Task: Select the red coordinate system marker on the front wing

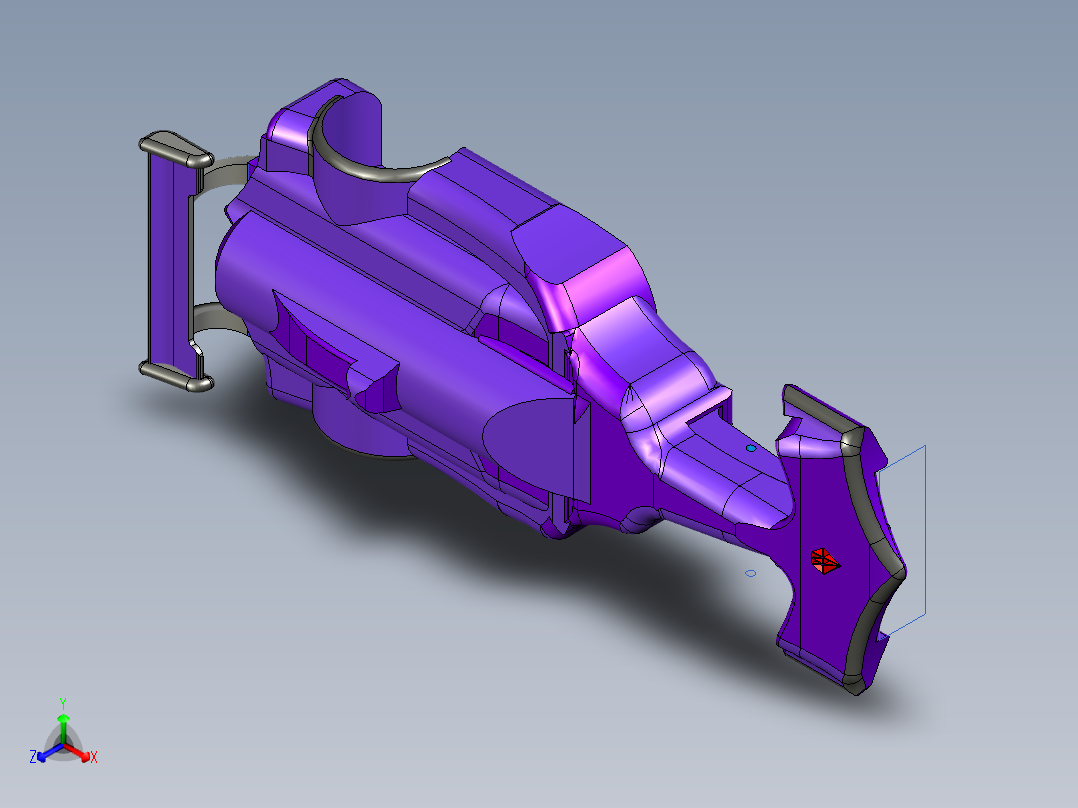Action: tap(825, 560)
